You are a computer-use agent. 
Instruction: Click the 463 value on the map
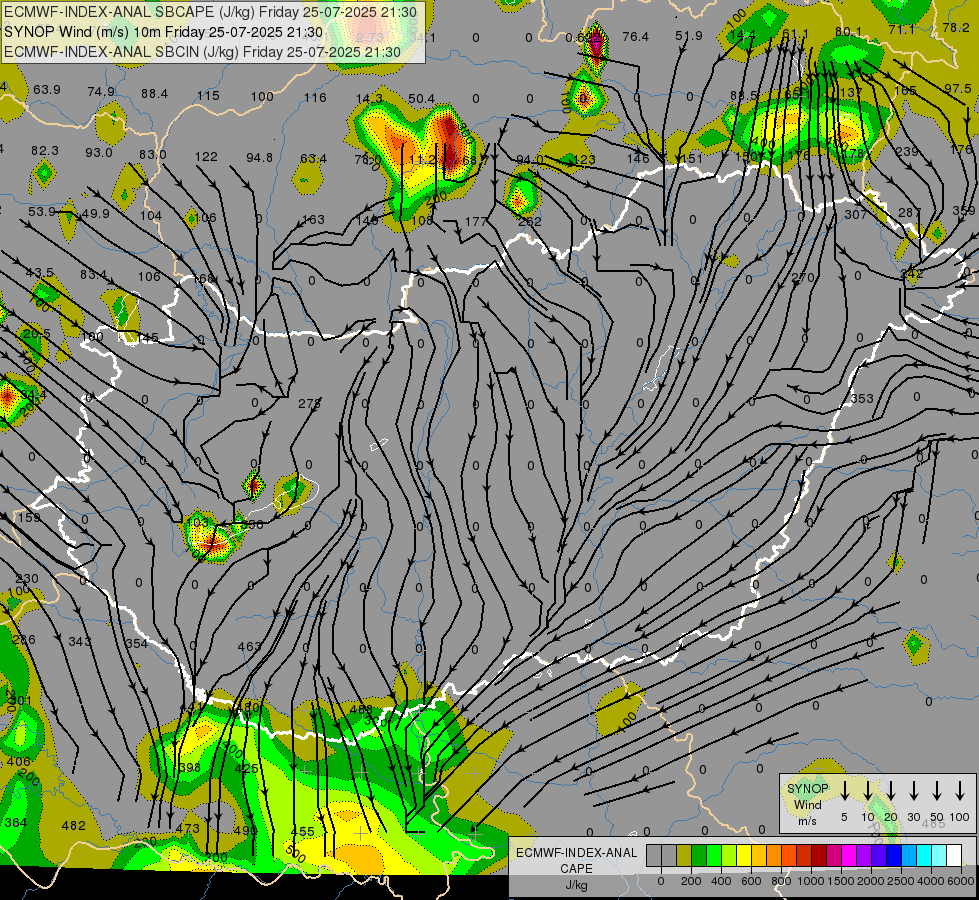[x=249, y=646]
